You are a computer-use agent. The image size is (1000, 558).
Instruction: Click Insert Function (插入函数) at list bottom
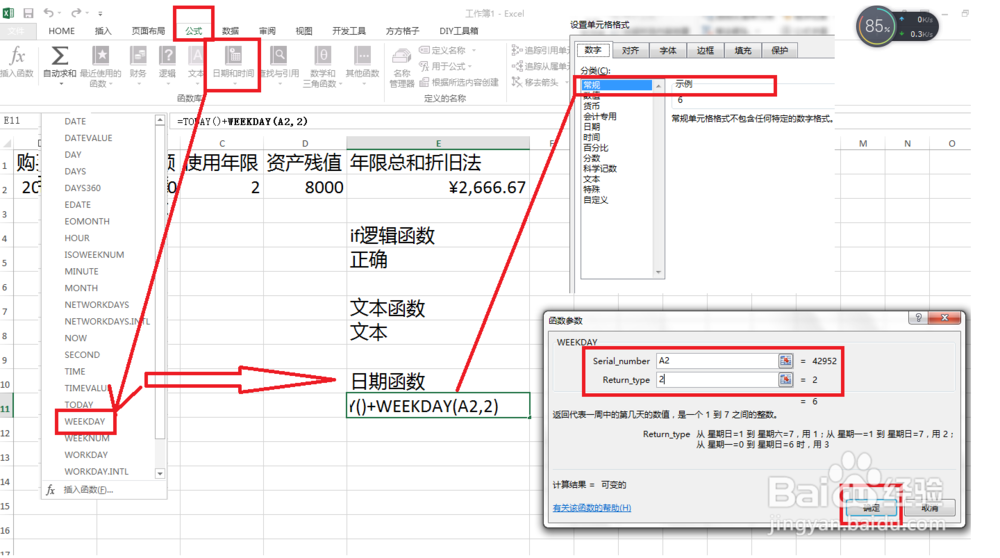[89, 490]
